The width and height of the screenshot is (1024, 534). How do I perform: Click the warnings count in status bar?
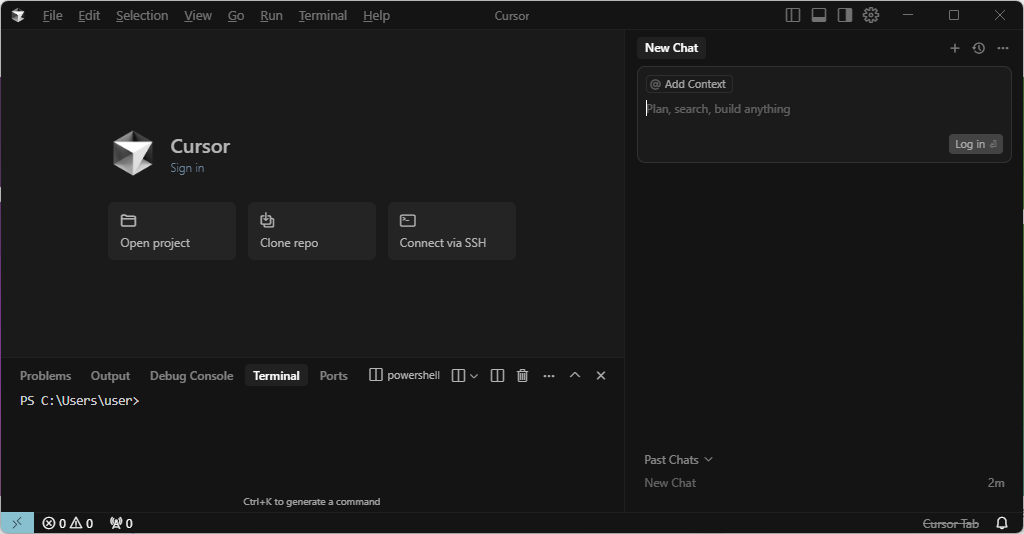82,524
